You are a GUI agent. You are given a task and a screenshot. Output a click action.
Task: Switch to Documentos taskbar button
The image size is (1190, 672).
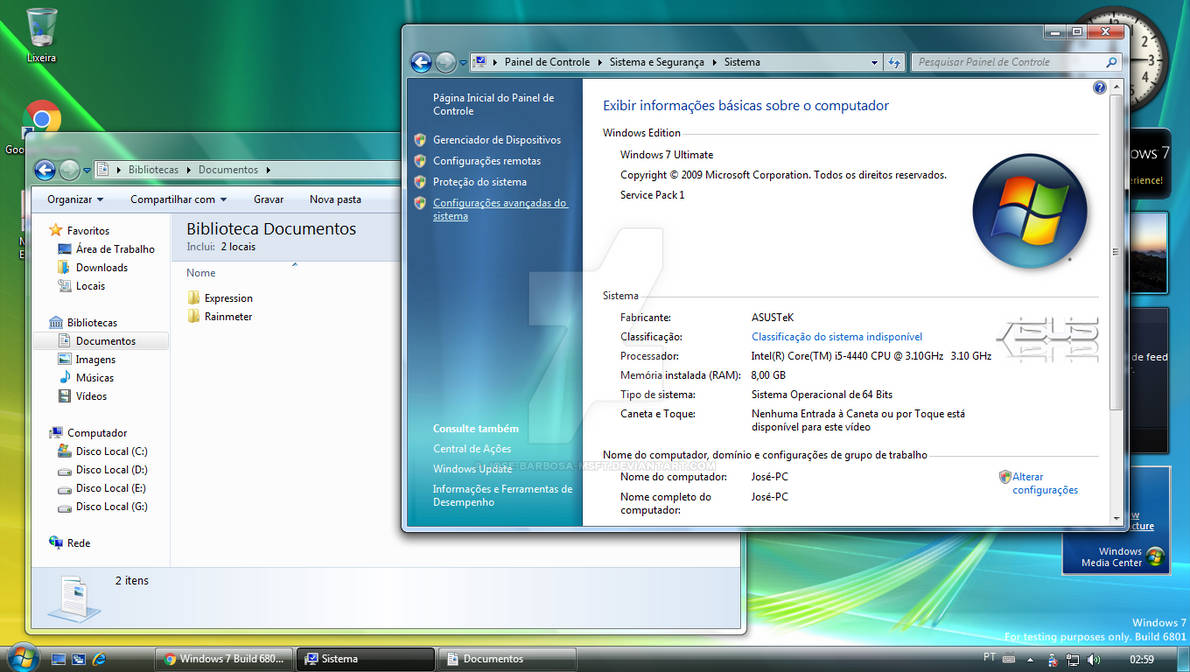[508, 659]
